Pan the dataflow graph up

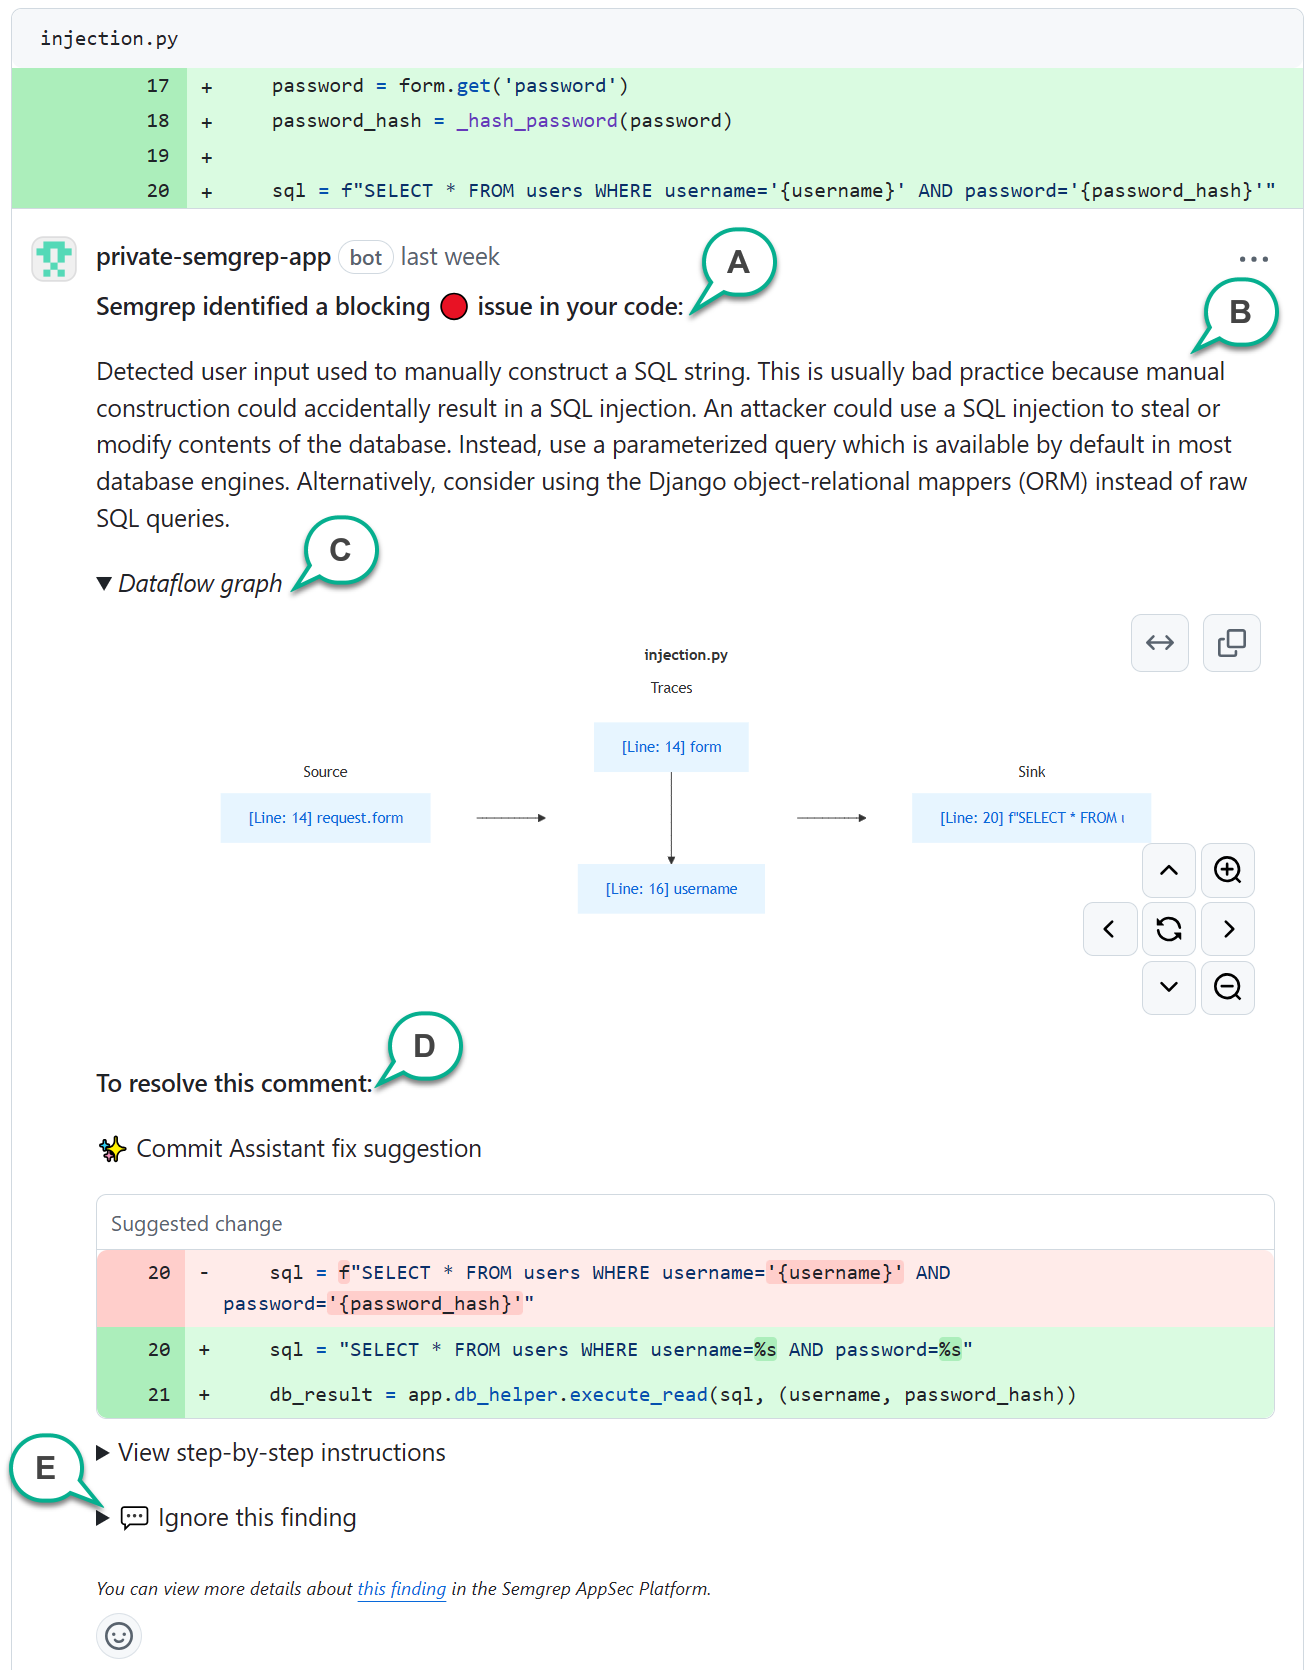click(x=1168, y=870)
